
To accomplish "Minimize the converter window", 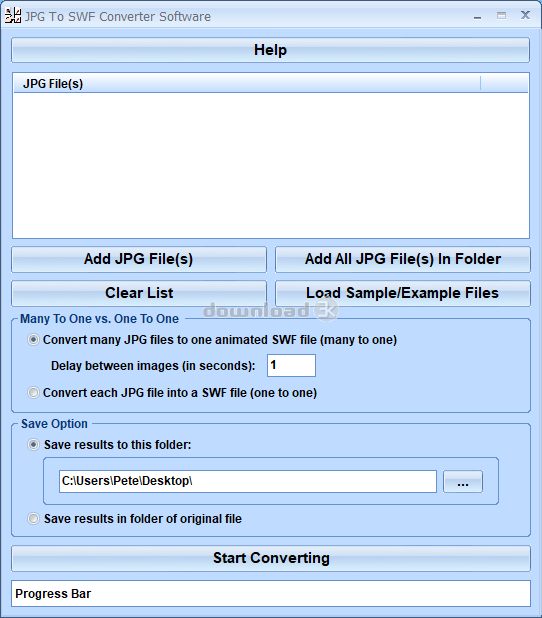I will (477, 16).
